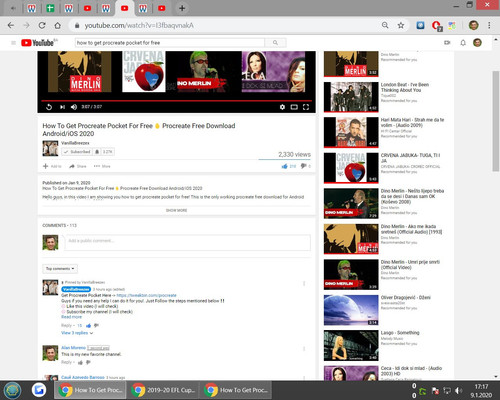Like the video with thumbs up

point(285,166)
